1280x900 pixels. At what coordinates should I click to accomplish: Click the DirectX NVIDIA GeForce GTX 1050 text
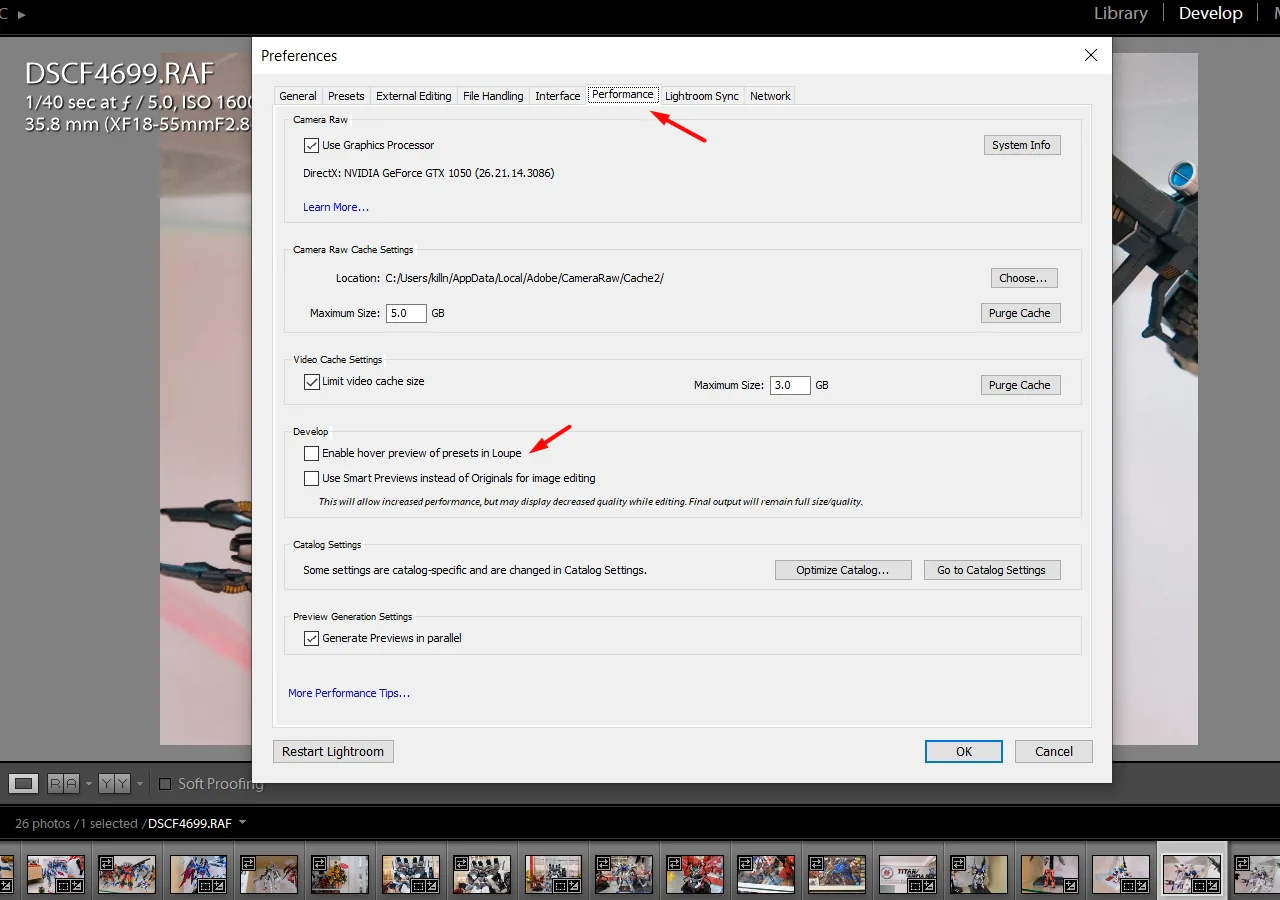(x=429, y=173)
